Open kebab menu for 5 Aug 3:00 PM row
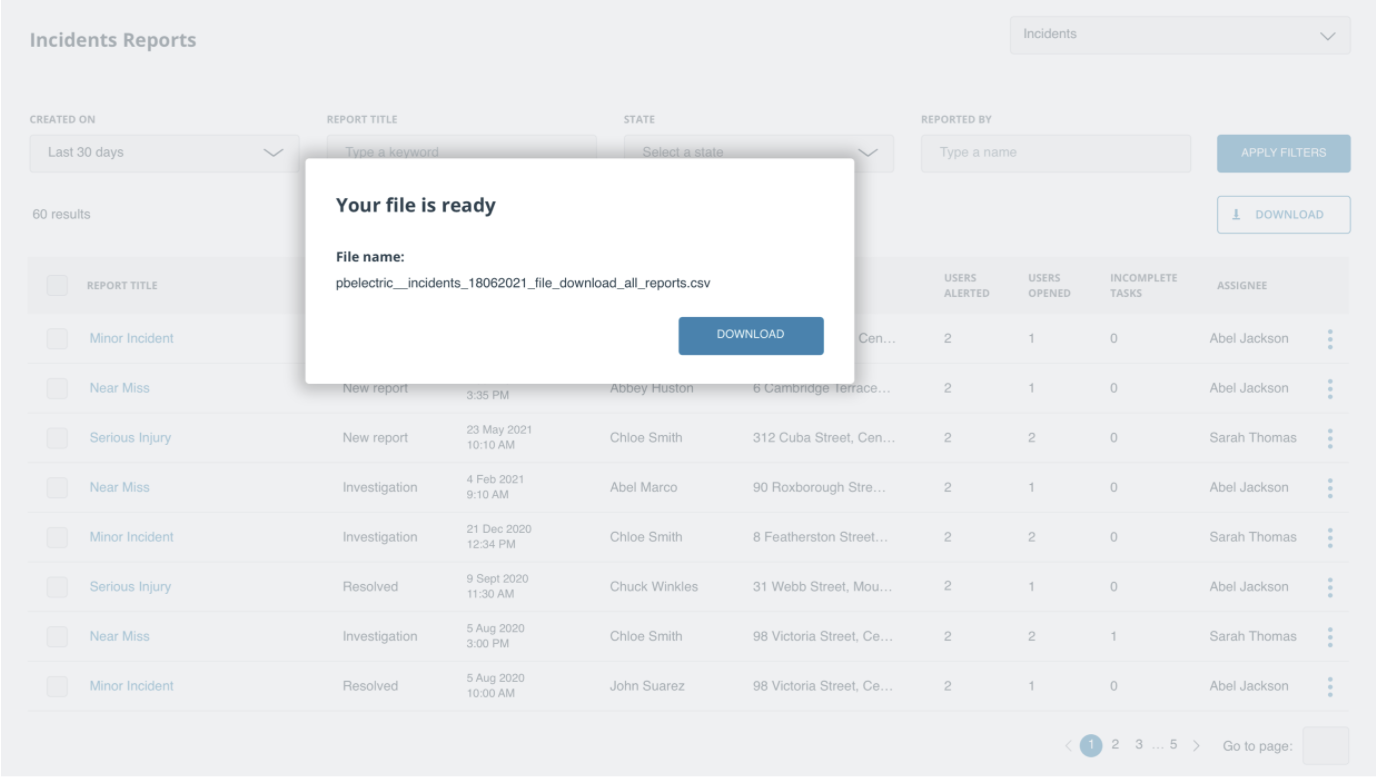Screen dimensions: 1376x784 tap(1330, 636)
